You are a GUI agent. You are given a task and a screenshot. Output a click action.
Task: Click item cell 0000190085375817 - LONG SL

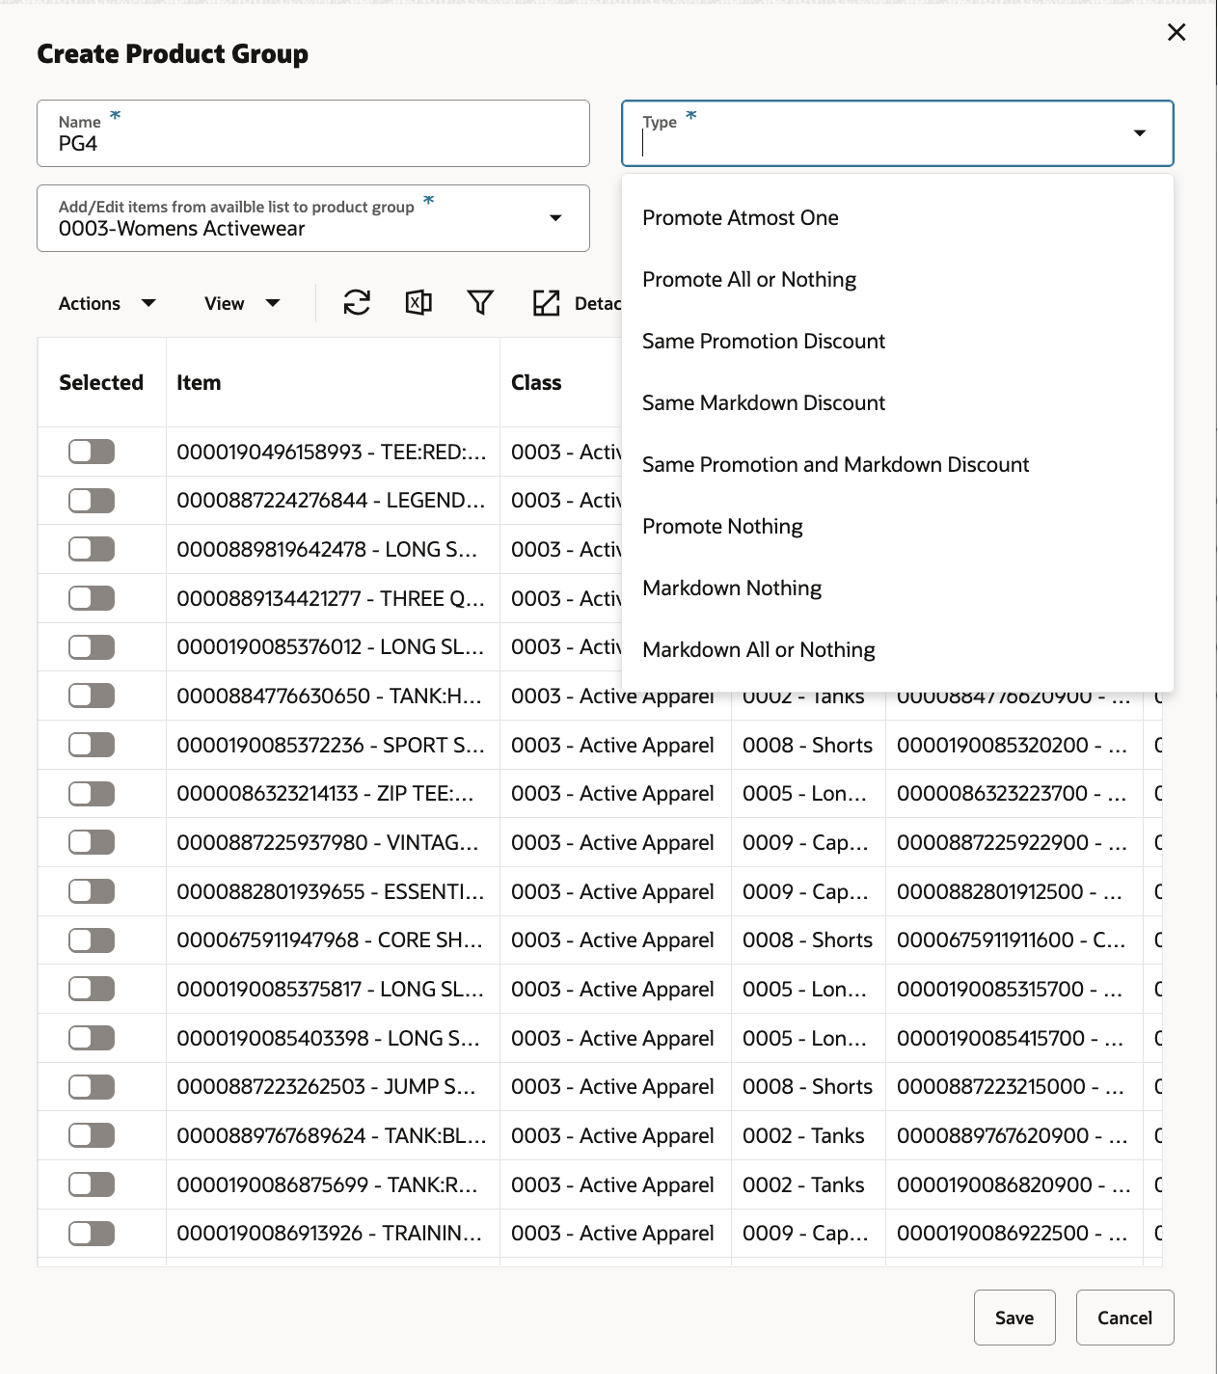[333, 989]
